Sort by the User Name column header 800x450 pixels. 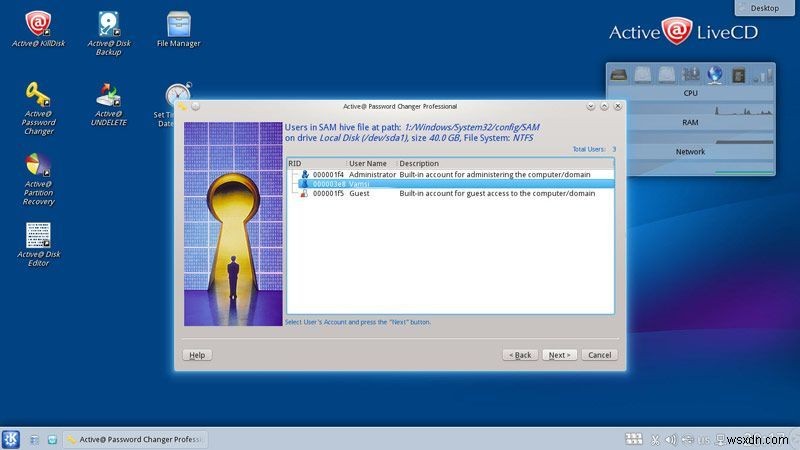click(x=371, y=163)
